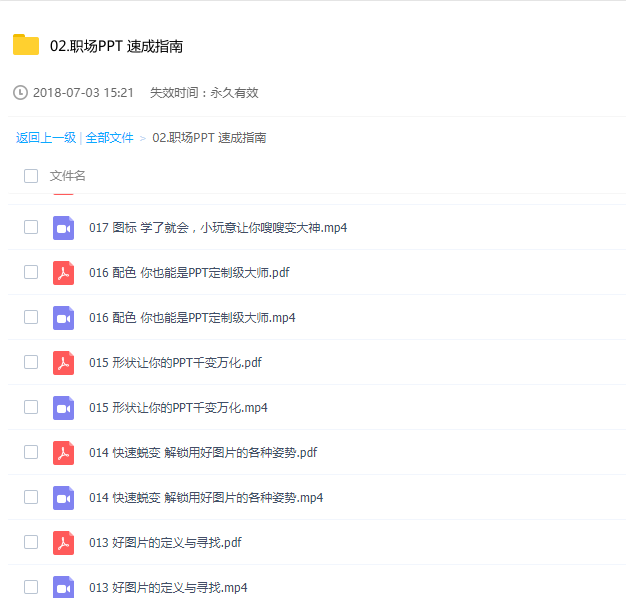Click the yellow folder icon in header

coord(26,45)
